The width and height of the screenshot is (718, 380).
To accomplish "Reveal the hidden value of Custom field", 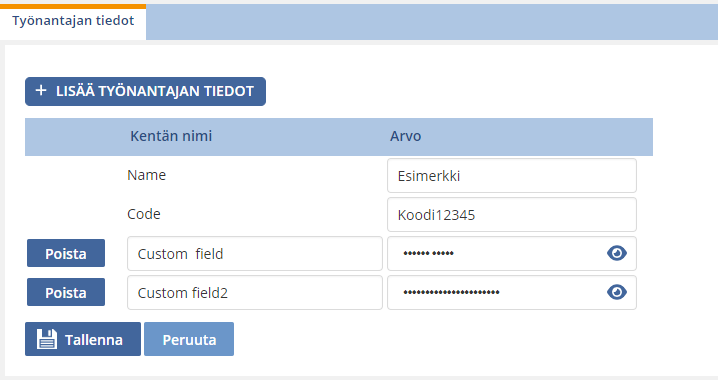I will (617, 253).
